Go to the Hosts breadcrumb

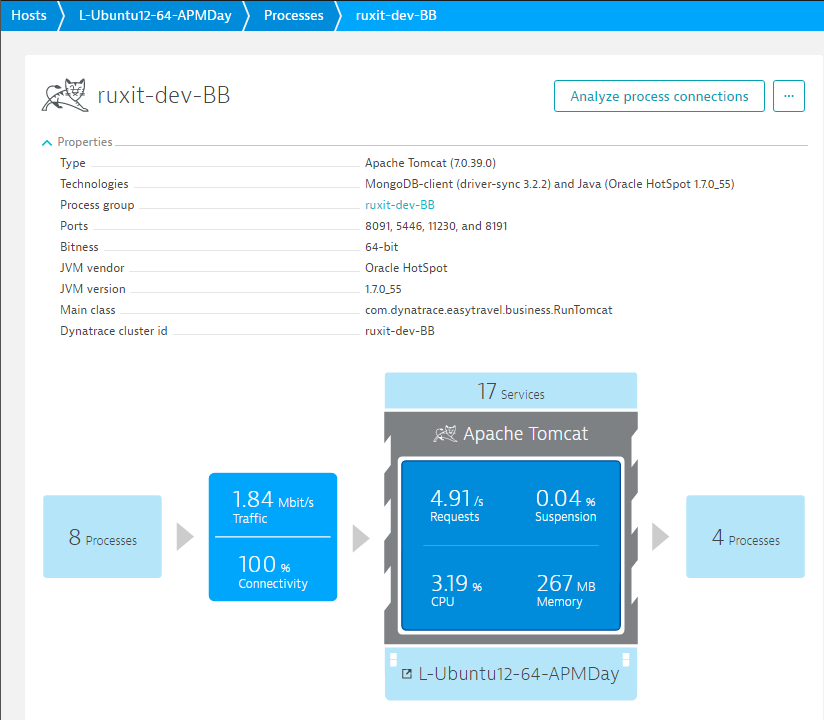tap(29, 15)
